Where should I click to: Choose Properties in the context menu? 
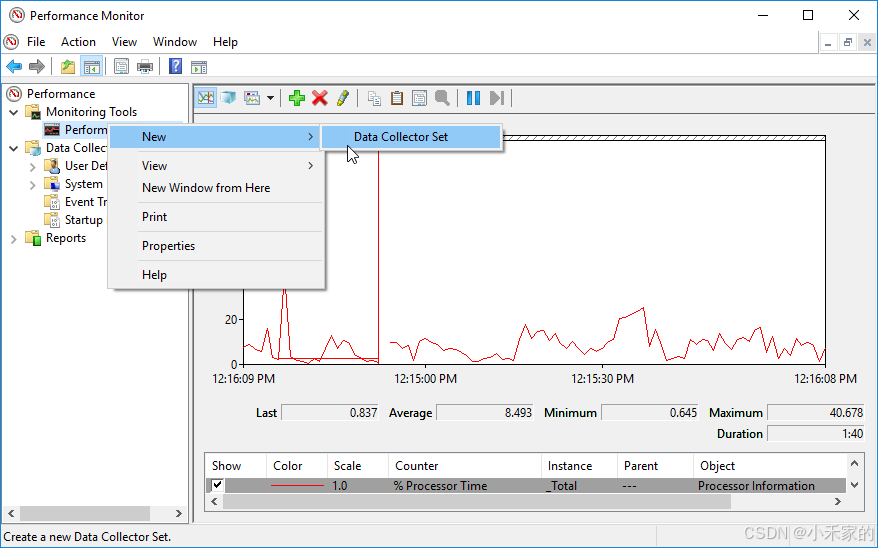(x=217, y=246)
